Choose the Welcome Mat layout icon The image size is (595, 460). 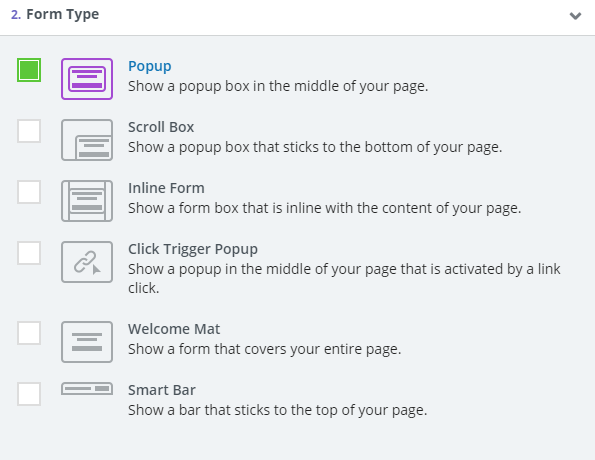[x=87, y=342]
